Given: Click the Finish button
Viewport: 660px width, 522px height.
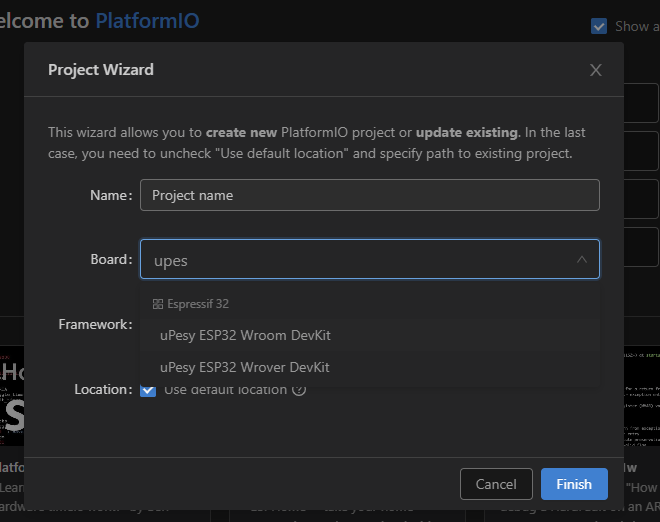Looking at the screenshot, I should [574, 484].
